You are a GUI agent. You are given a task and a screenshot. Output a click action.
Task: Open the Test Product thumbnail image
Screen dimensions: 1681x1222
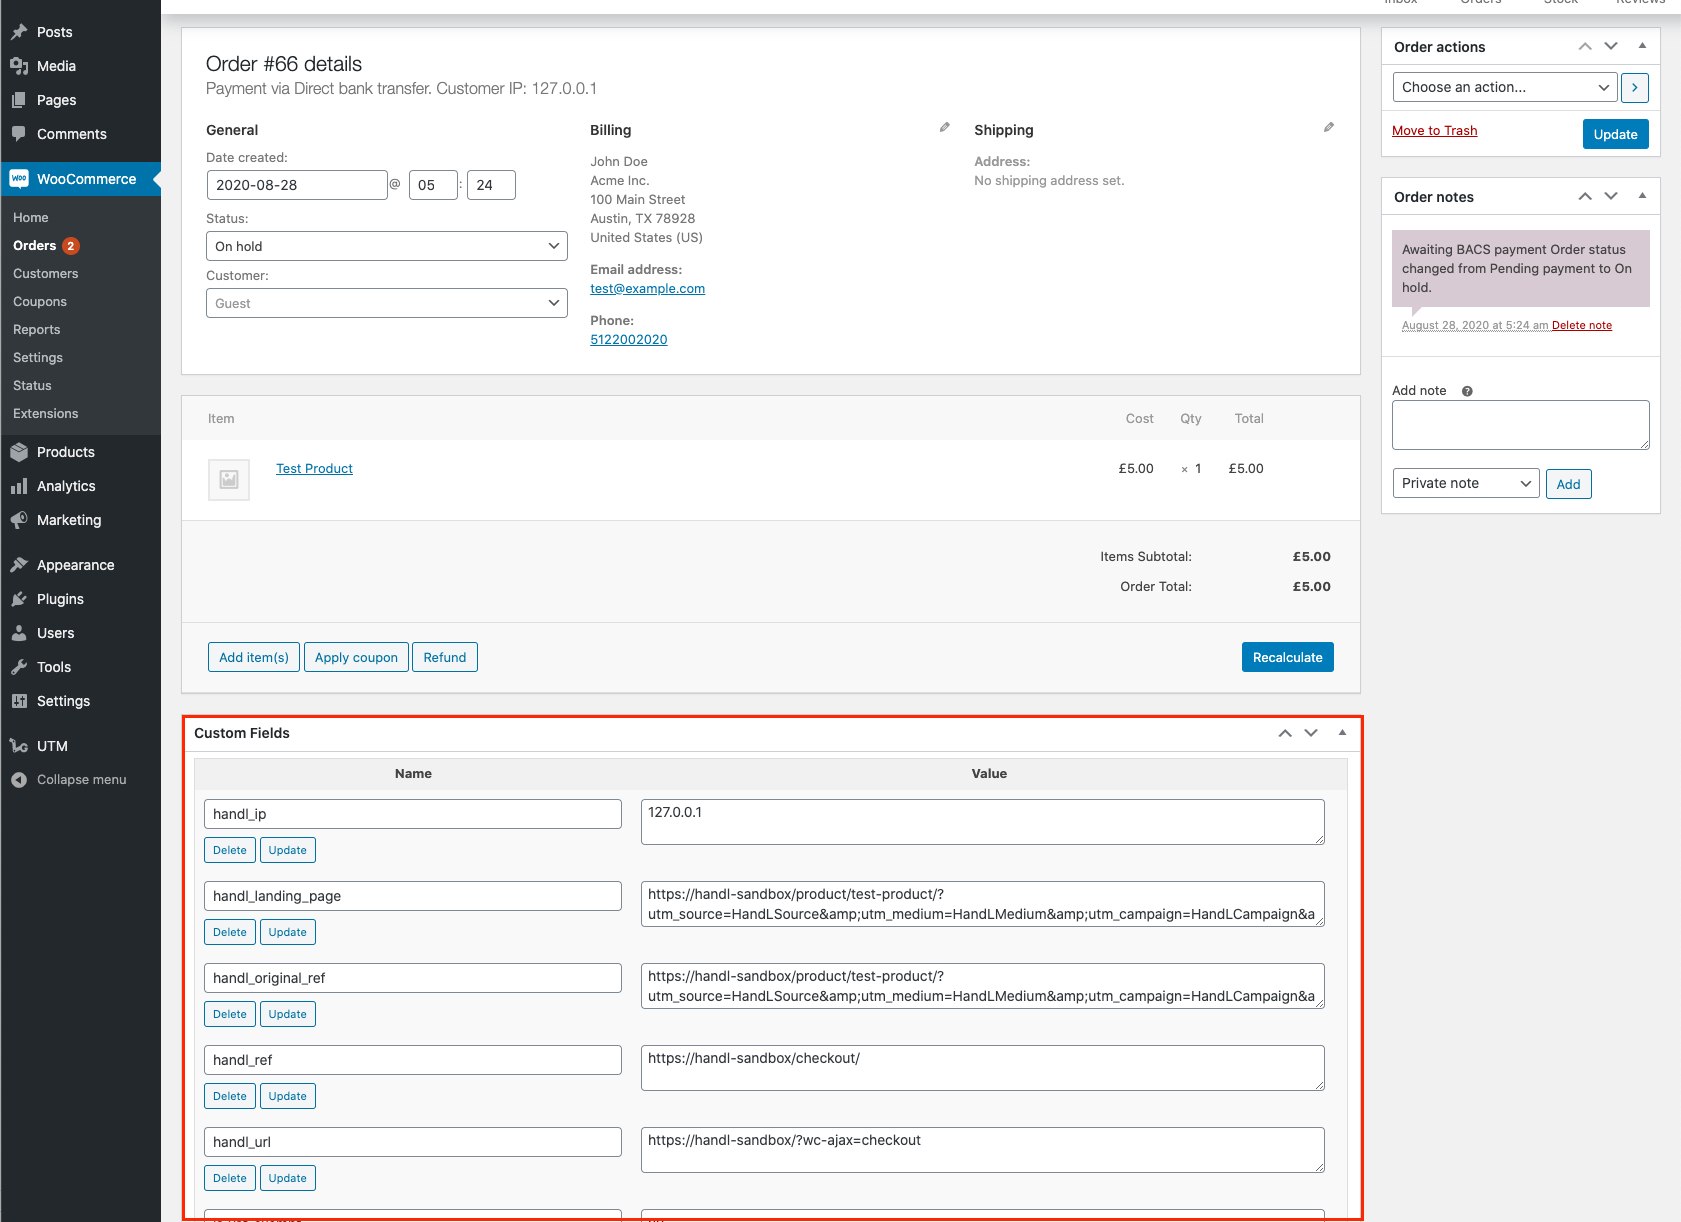tap(229, 480)
